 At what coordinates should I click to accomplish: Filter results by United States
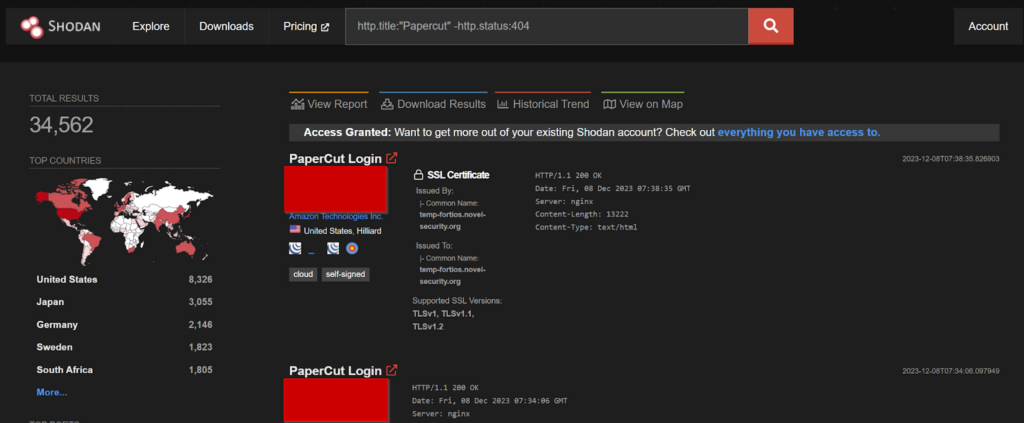(x=67, y=279)
